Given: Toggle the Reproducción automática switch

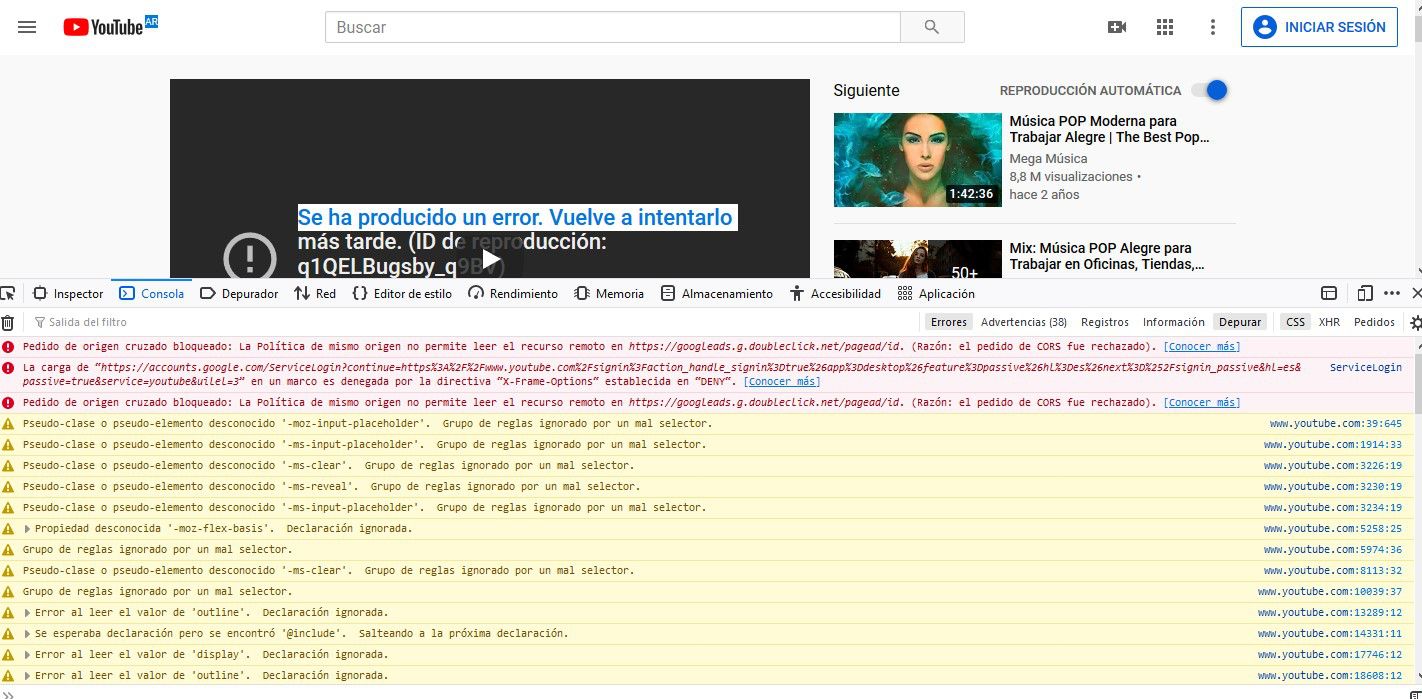Looking at the screenshot, I should [x=1209, y=90].
